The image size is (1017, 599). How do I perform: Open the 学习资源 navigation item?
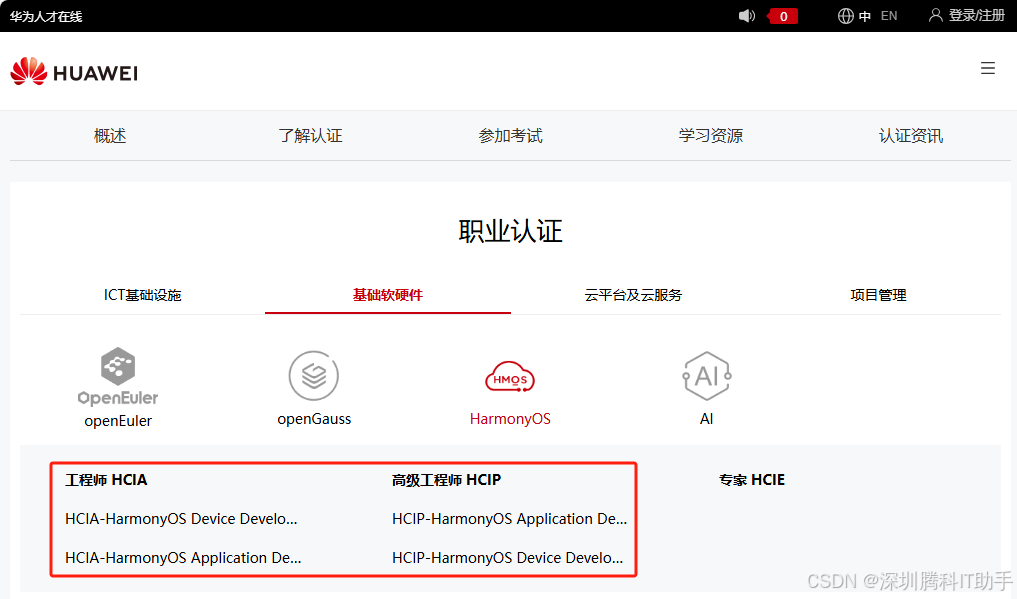click(x=711, y=135)
